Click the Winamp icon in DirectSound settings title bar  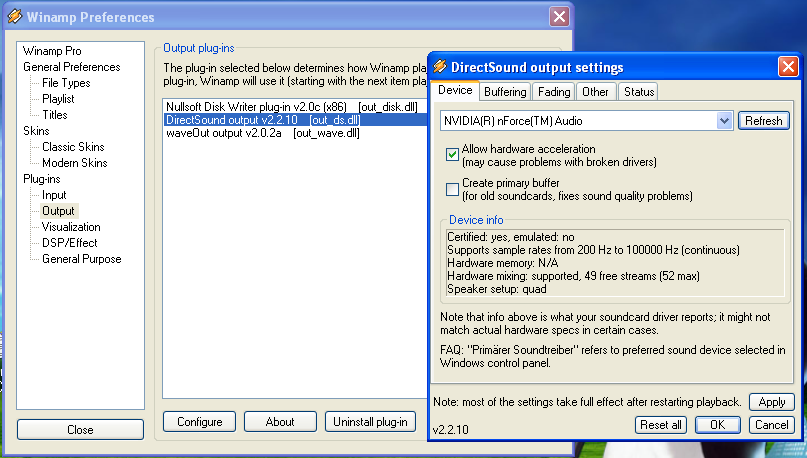coord(440,66)
